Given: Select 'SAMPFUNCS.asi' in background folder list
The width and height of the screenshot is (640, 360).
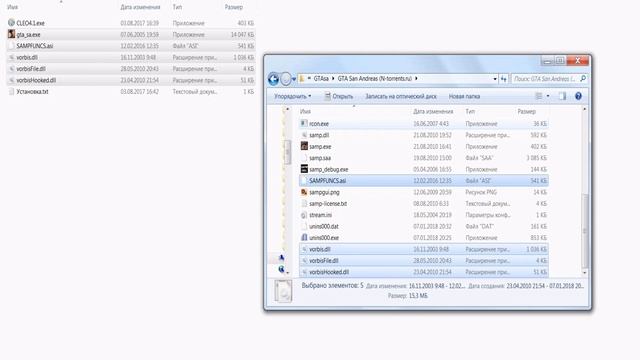Looking at the screenshot, I should [131, 46].
